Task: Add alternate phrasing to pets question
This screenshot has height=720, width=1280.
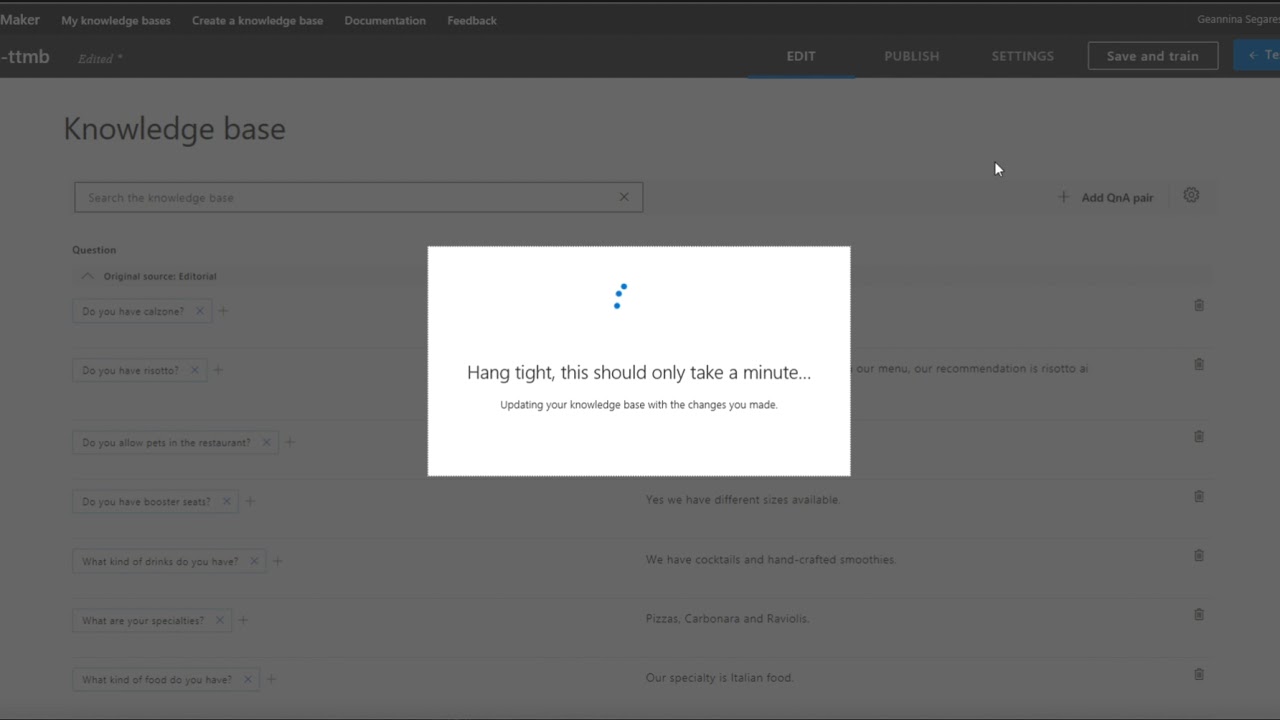Action: [x=290, y=442]
